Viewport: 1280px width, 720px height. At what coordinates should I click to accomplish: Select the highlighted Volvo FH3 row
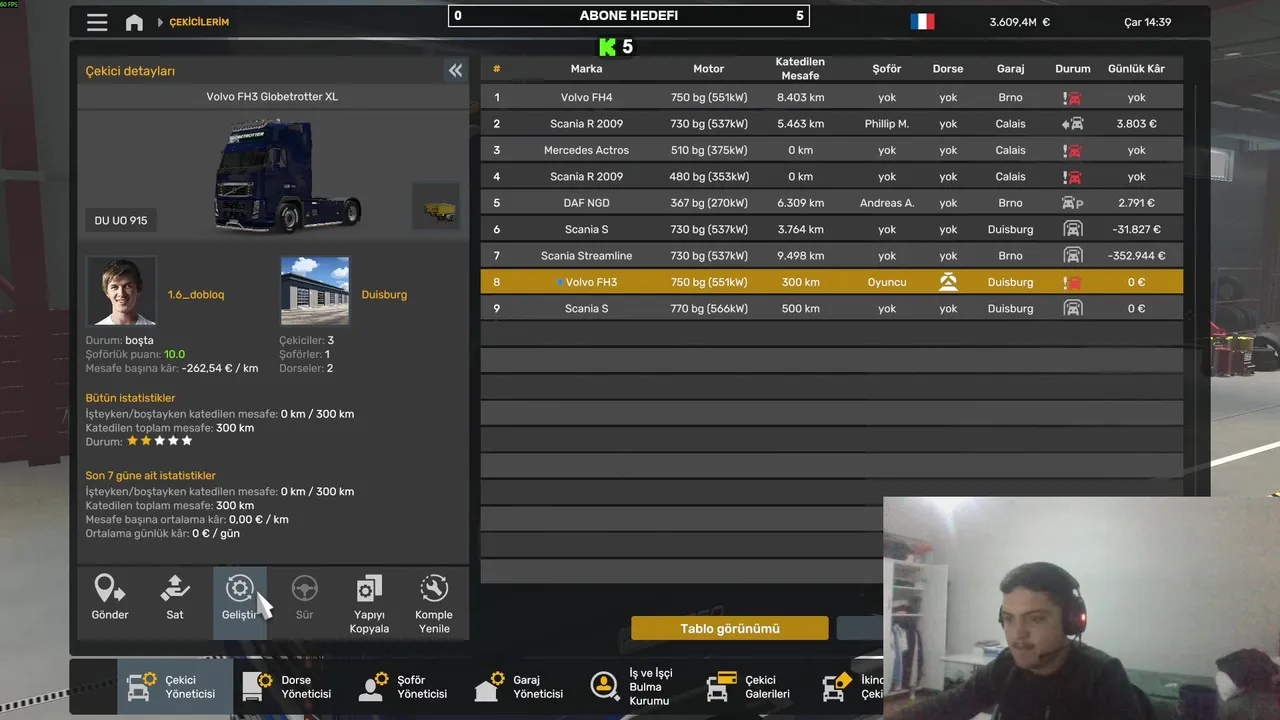click(832, 282)
